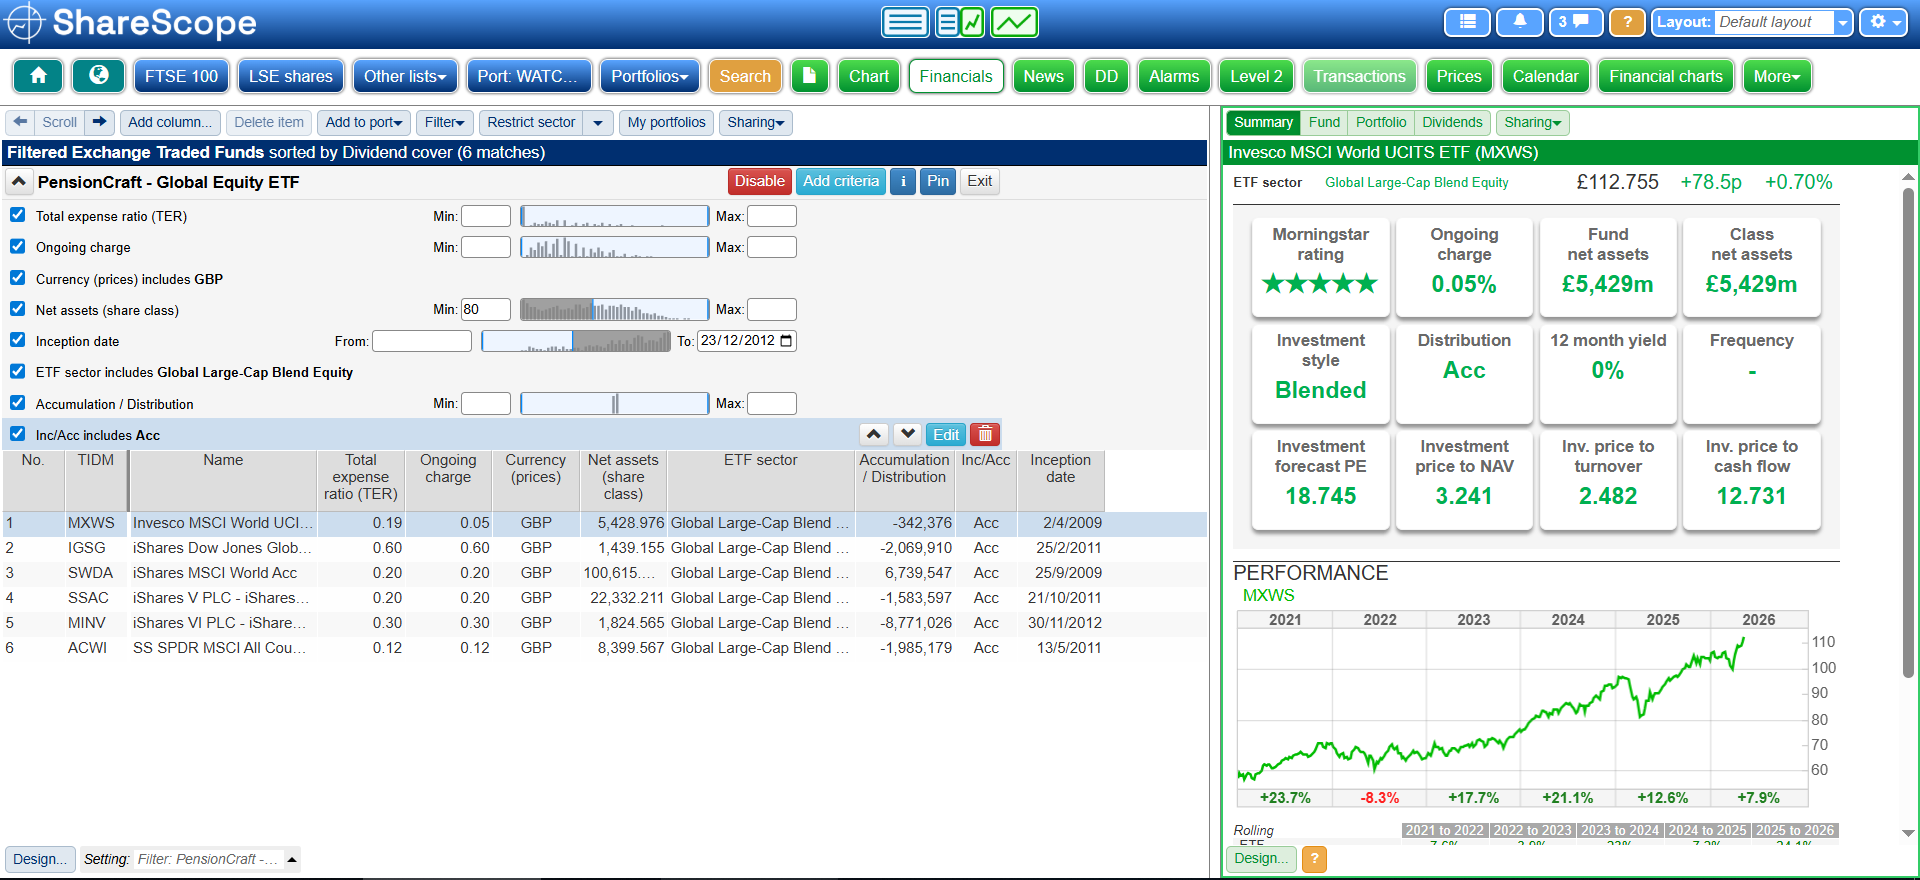The height and width of the screenshot is (880, 1920).
Task: Open the list icon in header
Action: pyautogui.click(x=1468, y=22)
